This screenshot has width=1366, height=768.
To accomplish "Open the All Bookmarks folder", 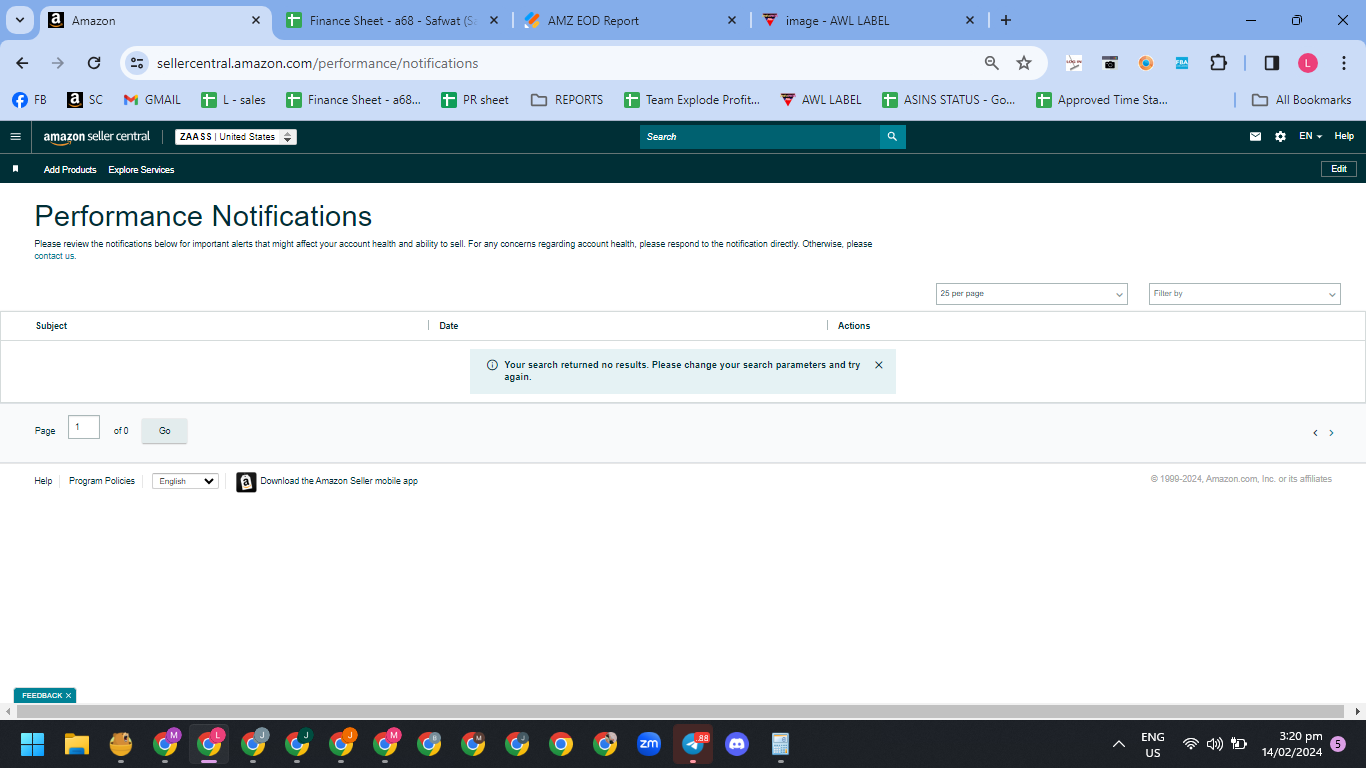I will [1302, 100].
